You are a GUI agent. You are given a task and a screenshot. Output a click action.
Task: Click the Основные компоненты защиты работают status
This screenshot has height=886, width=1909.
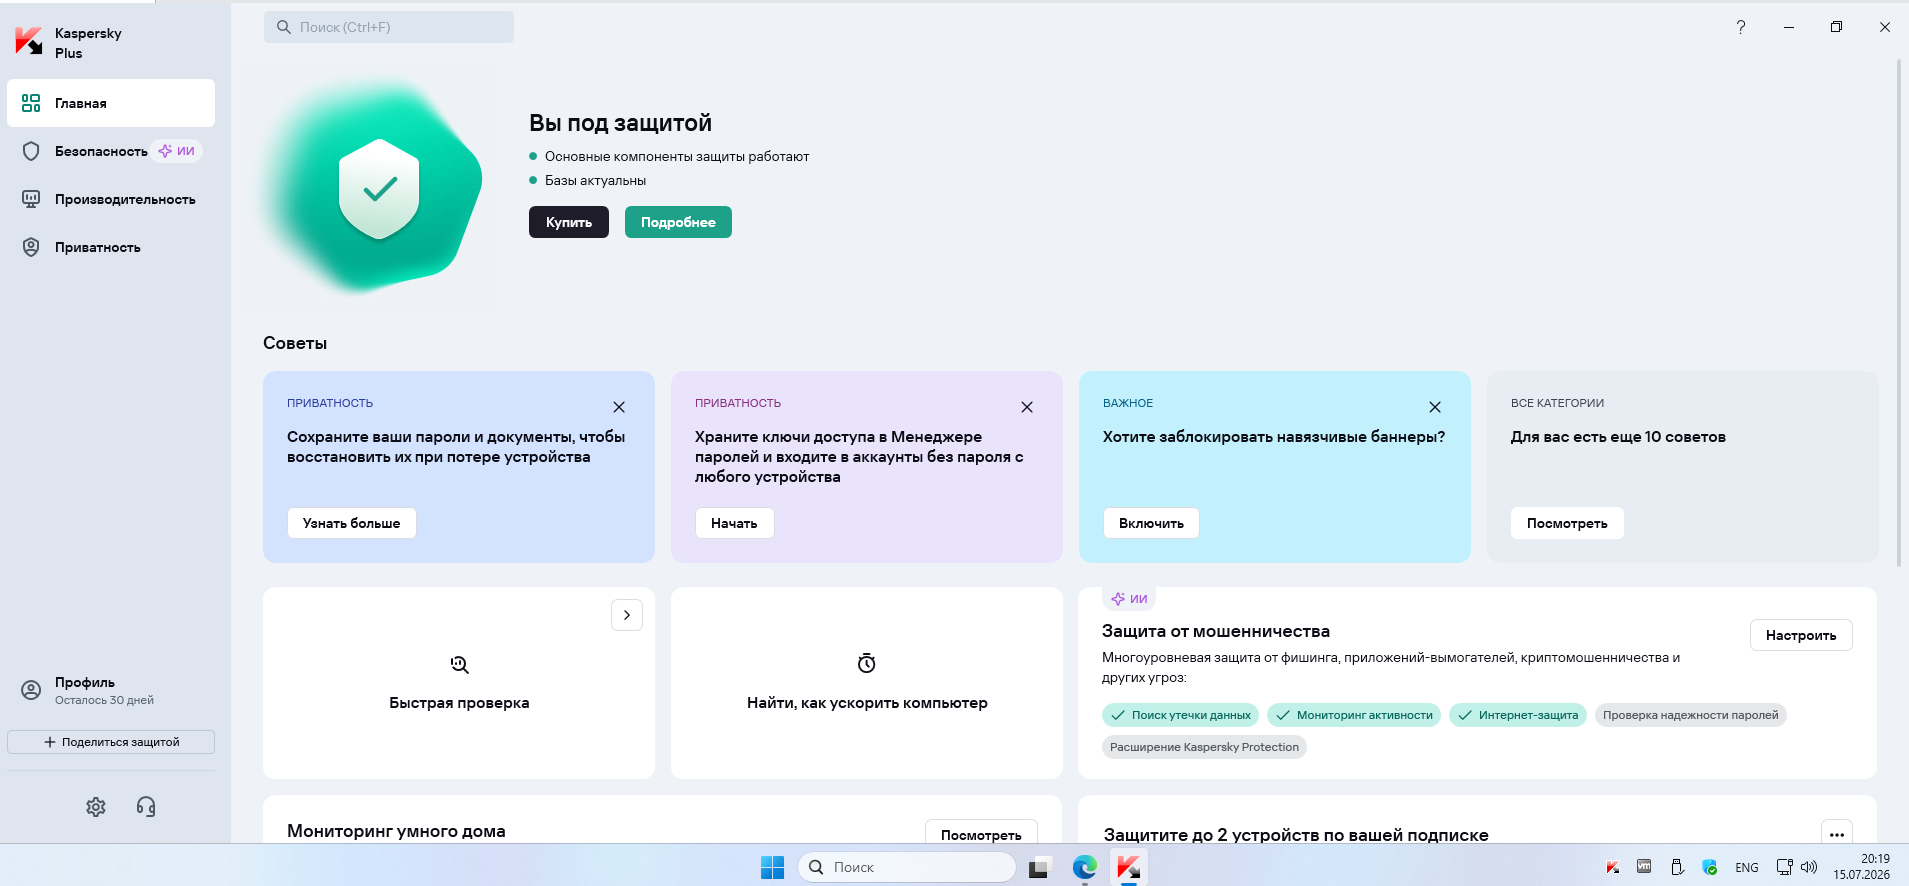[677, 156]
